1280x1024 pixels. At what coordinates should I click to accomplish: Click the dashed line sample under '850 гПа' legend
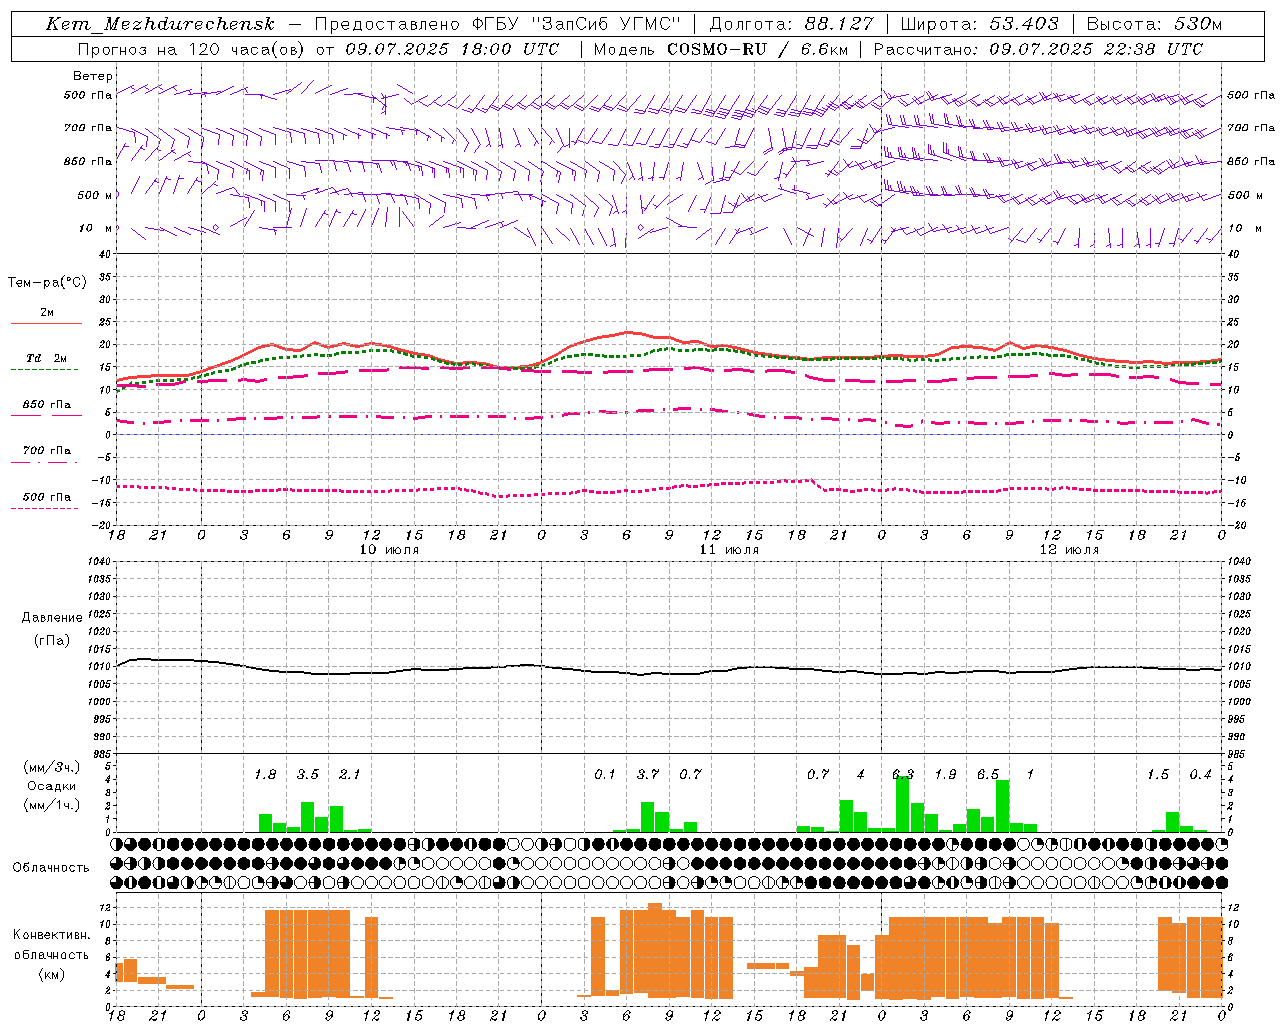(44, 415)
